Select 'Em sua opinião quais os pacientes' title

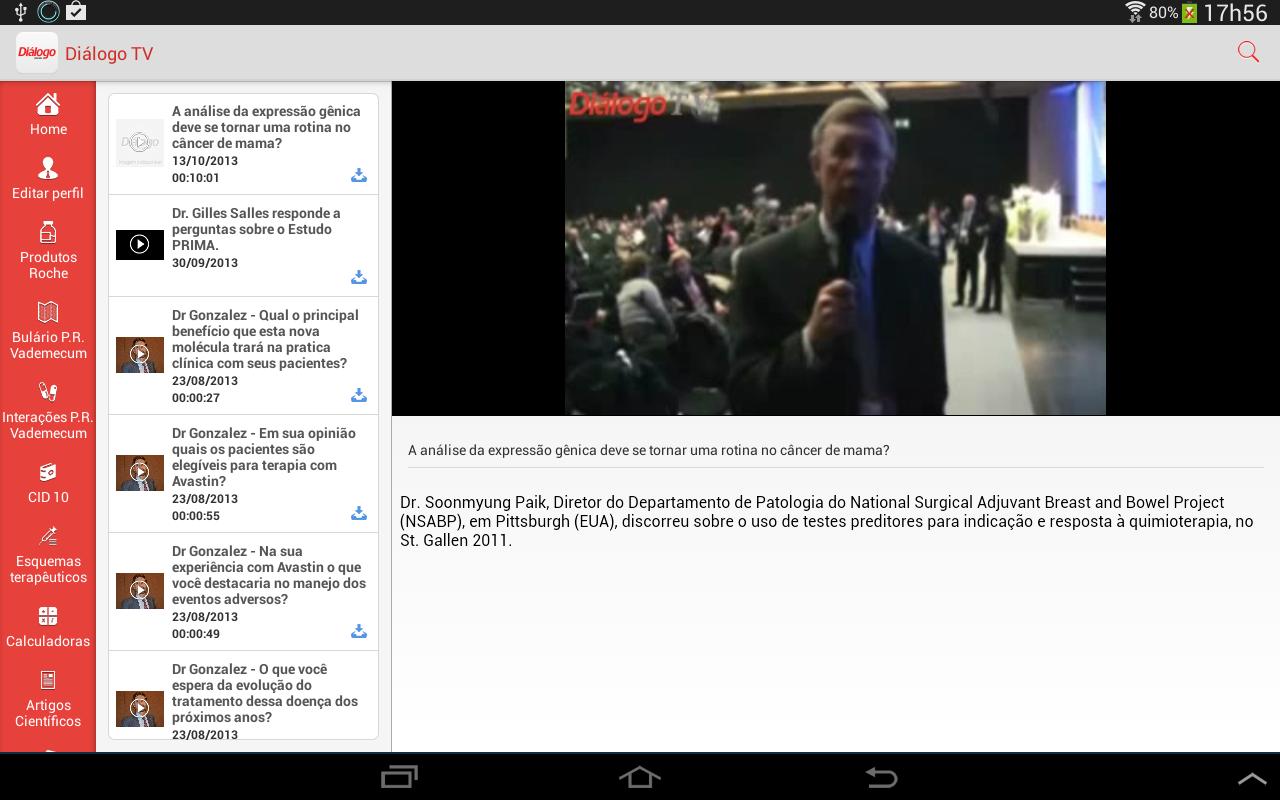coord(264,457)
